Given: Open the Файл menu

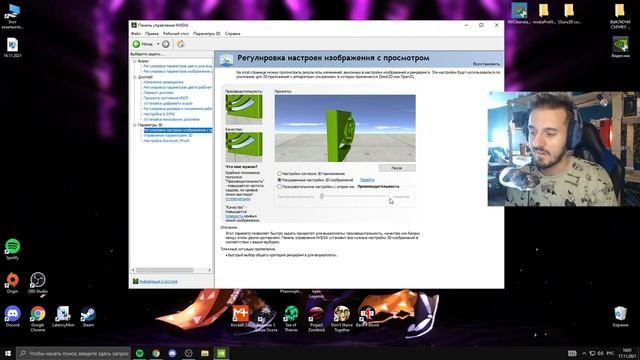Looking at the screenshot, I should point(136,33).
